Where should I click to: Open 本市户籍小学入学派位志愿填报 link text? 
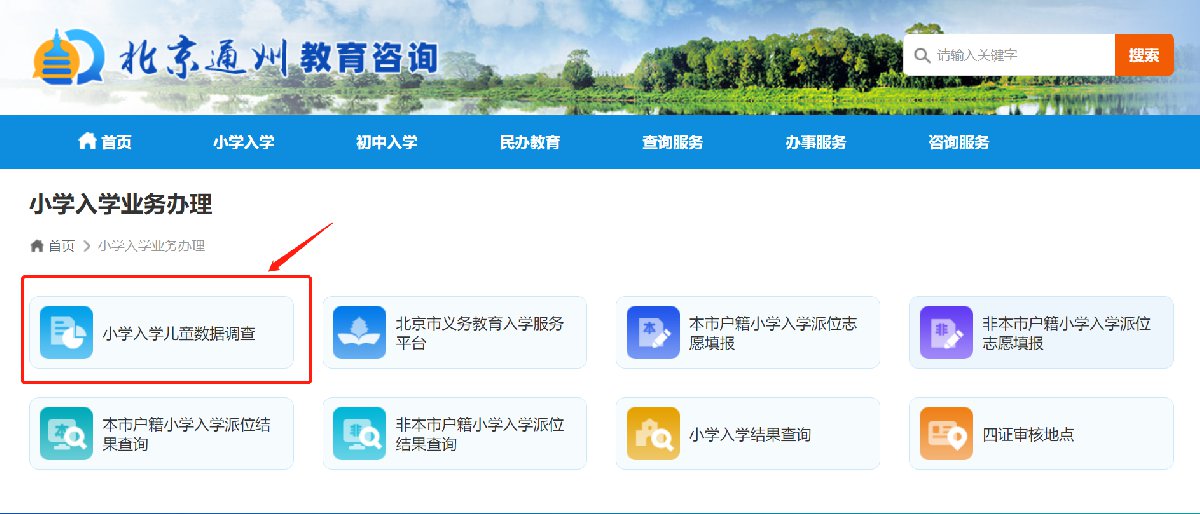(x=773, y=333)
